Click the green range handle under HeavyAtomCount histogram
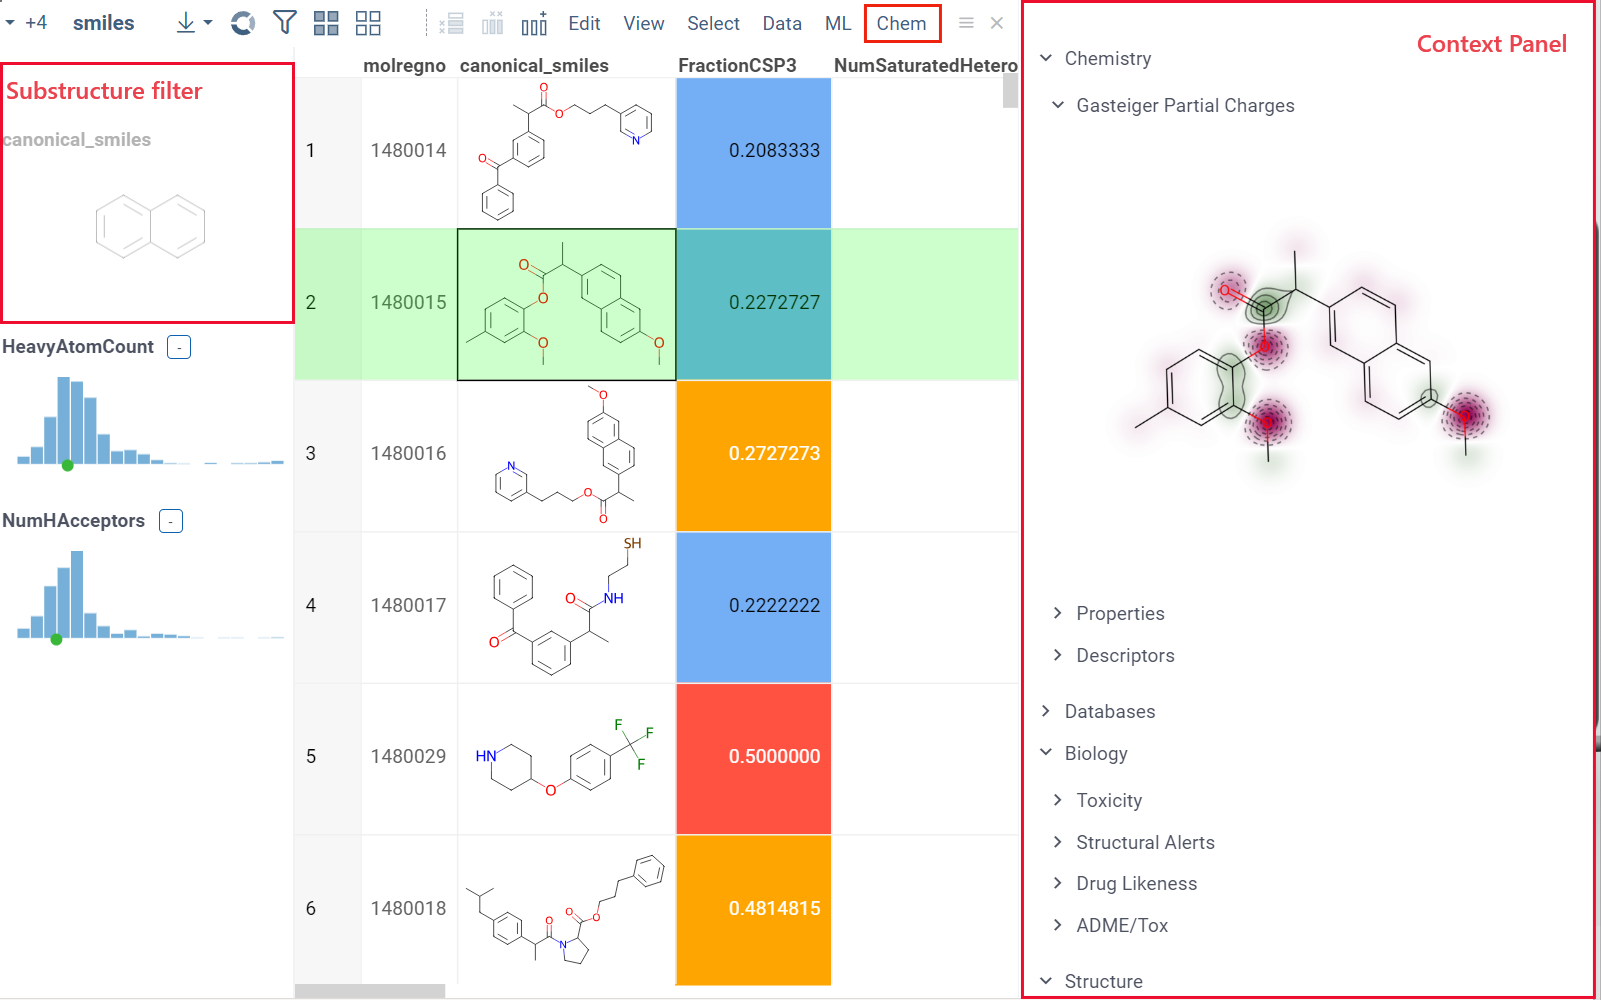Image resolution: width=1601 pixels, height=1000 pixels. (68, 464)
